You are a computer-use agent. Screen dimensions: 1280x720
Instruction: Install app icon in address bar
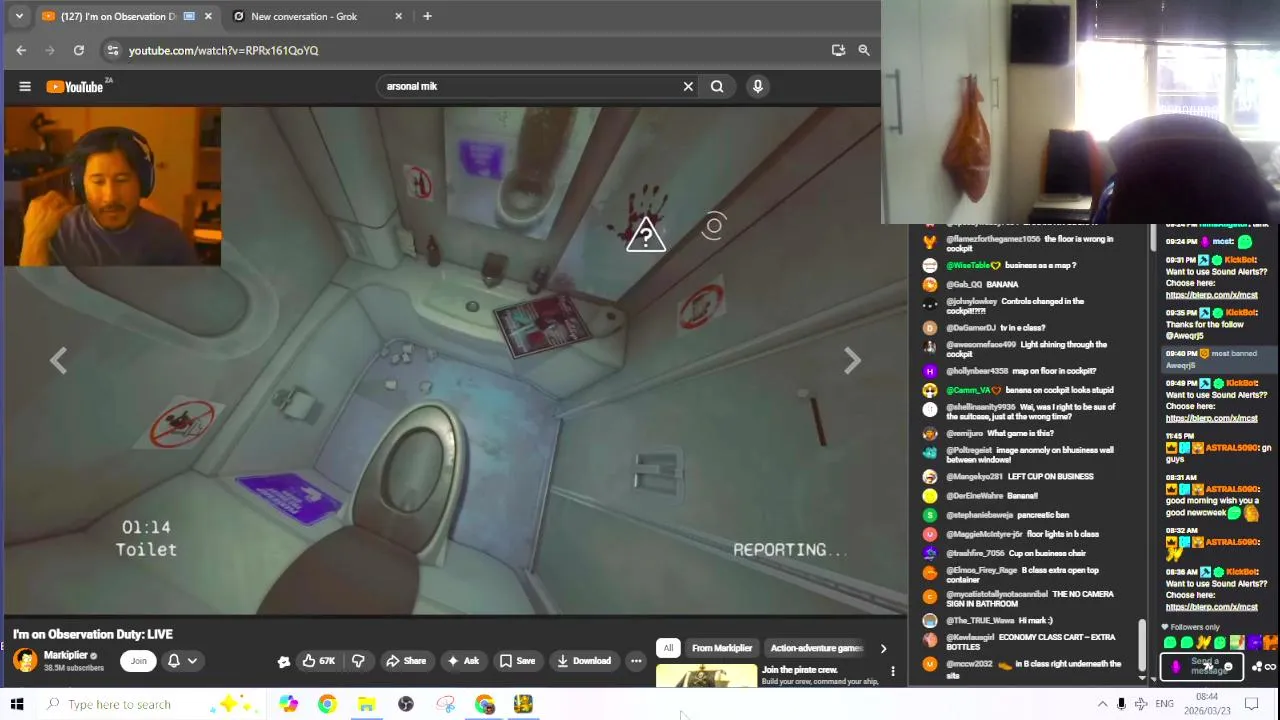pos(838,50)
